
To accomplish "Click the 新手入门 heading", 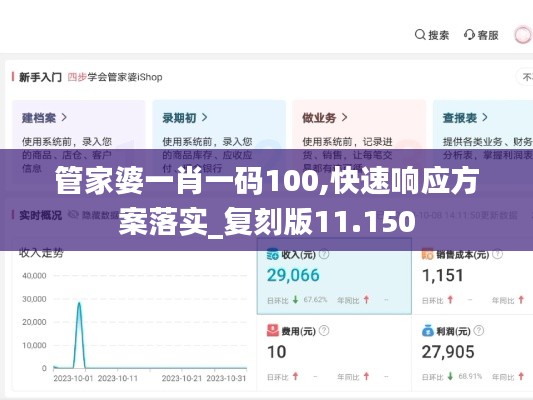I will [x=40, y=77].
